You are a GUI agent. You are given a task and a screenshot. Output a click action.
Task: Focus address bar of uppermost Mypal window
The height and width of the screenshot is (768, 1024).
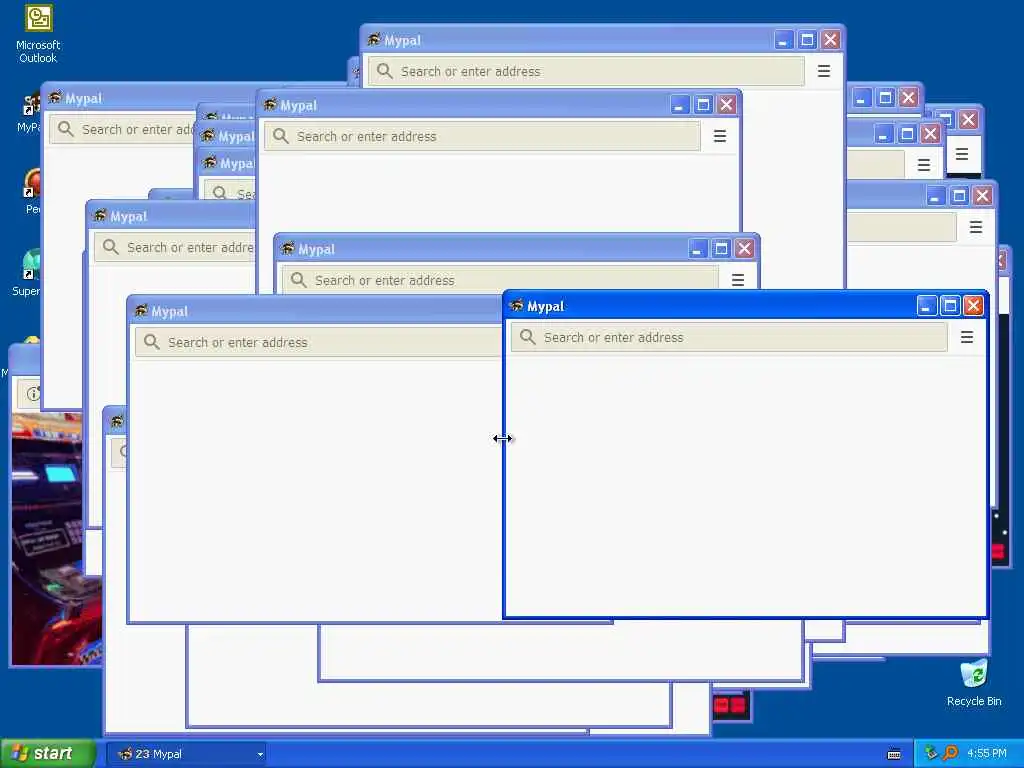click(x=586, y=71)
